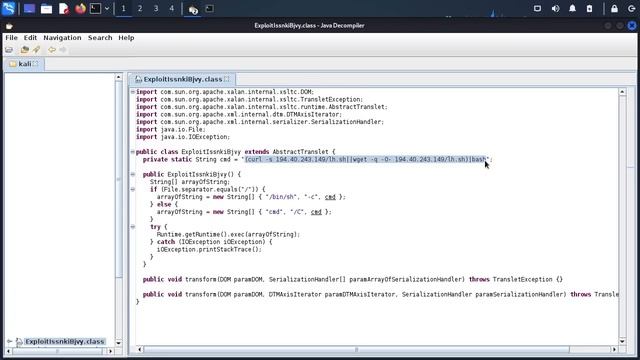
Task: Click the import java.io.IOException line
Action: [x=183, y=137]
